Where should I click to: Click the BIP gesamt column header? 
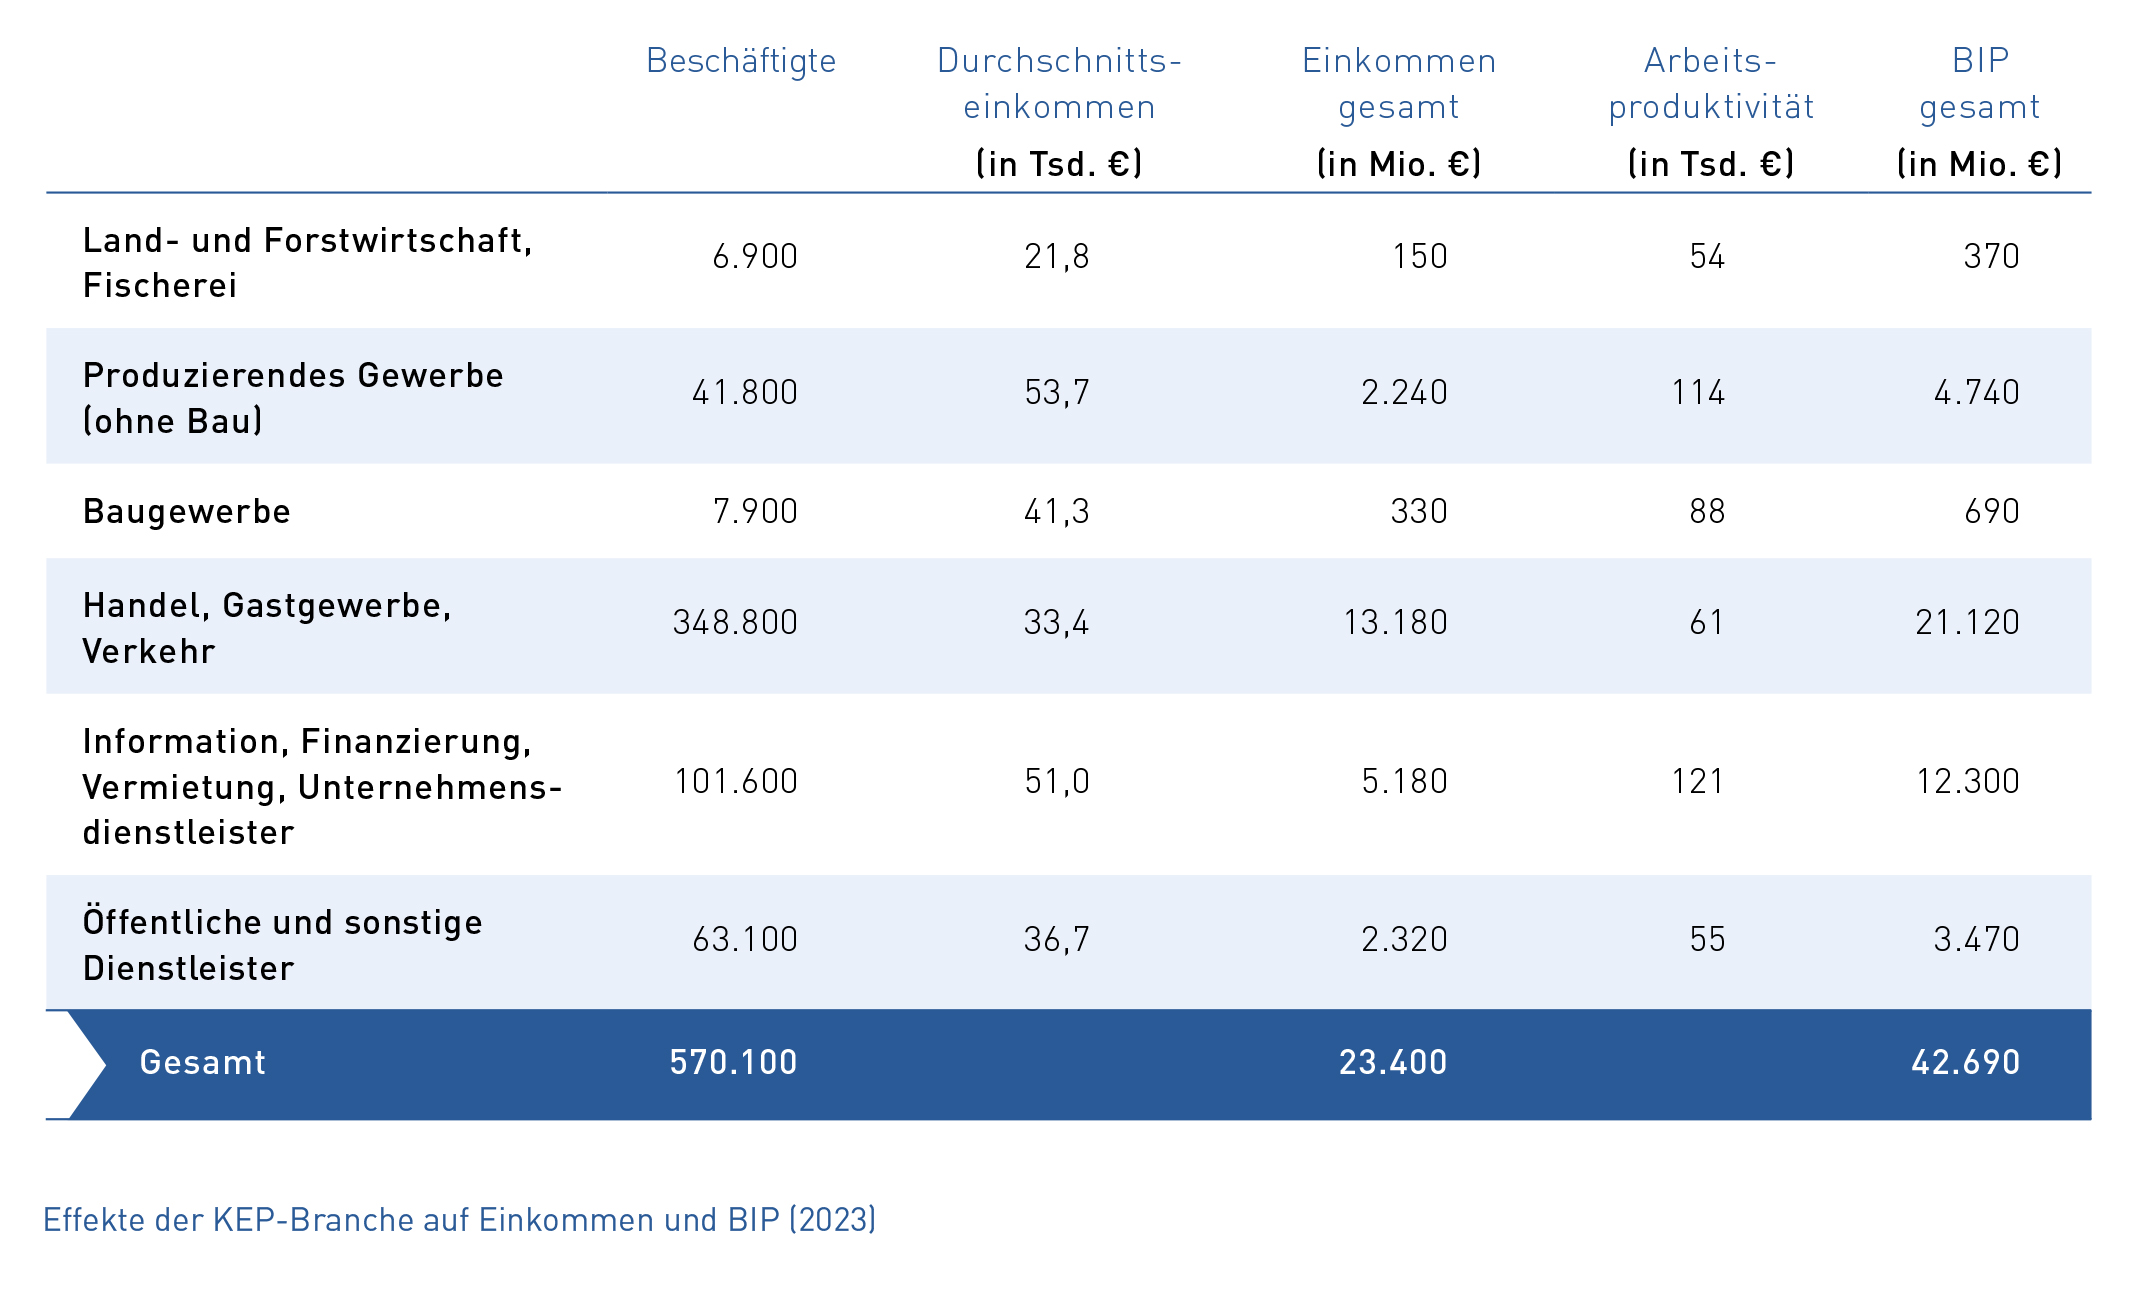click(1979, 84)
